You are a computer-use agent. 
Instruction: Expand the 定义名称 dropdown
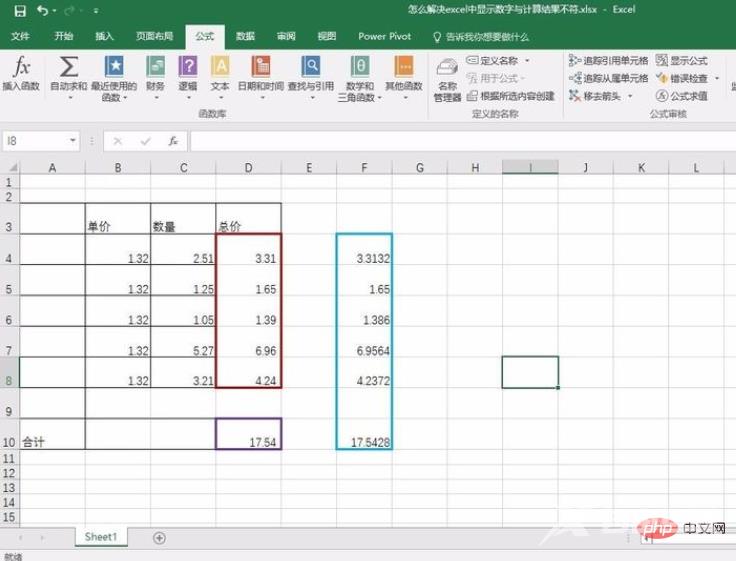(528, 61)
